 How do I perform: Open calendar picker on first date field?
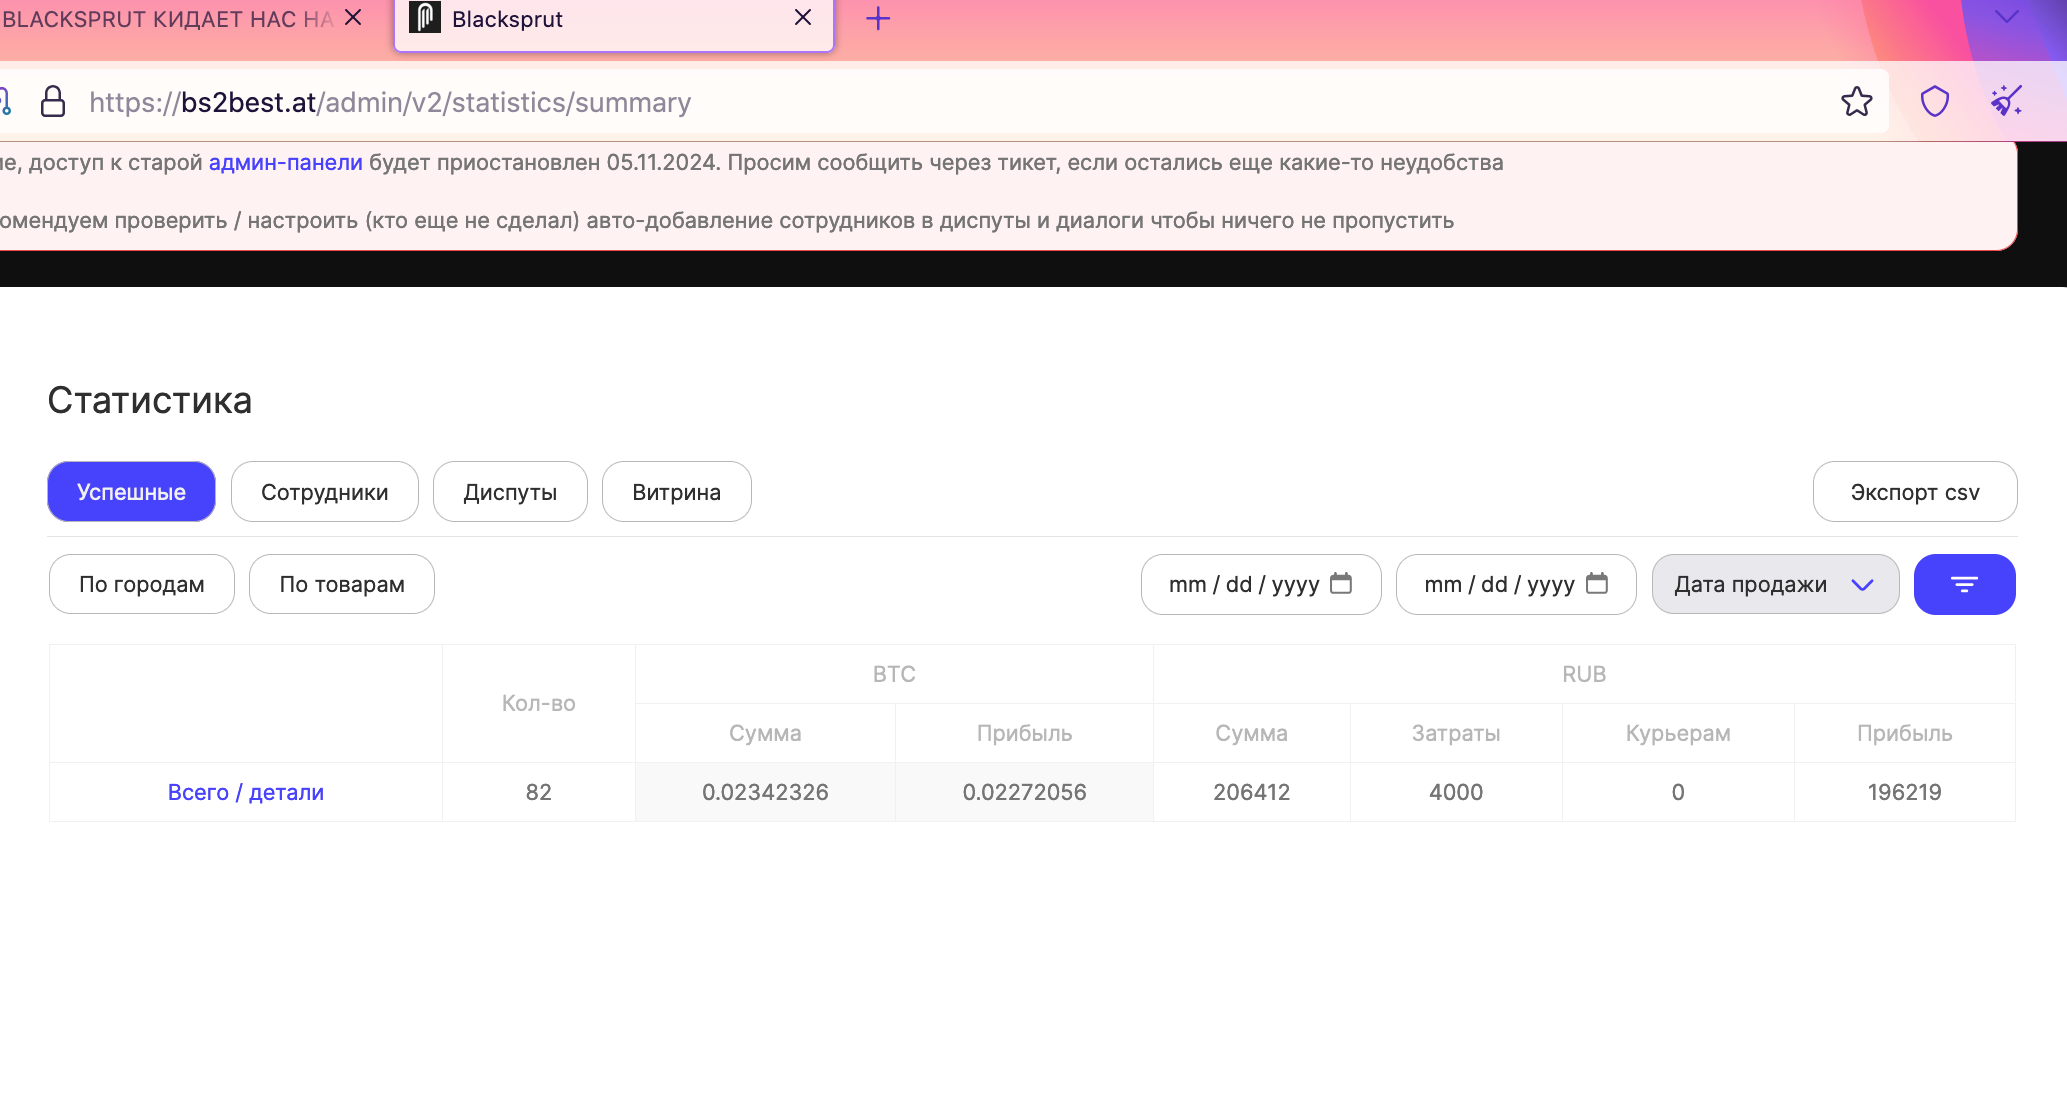(x=1341, y=583)
